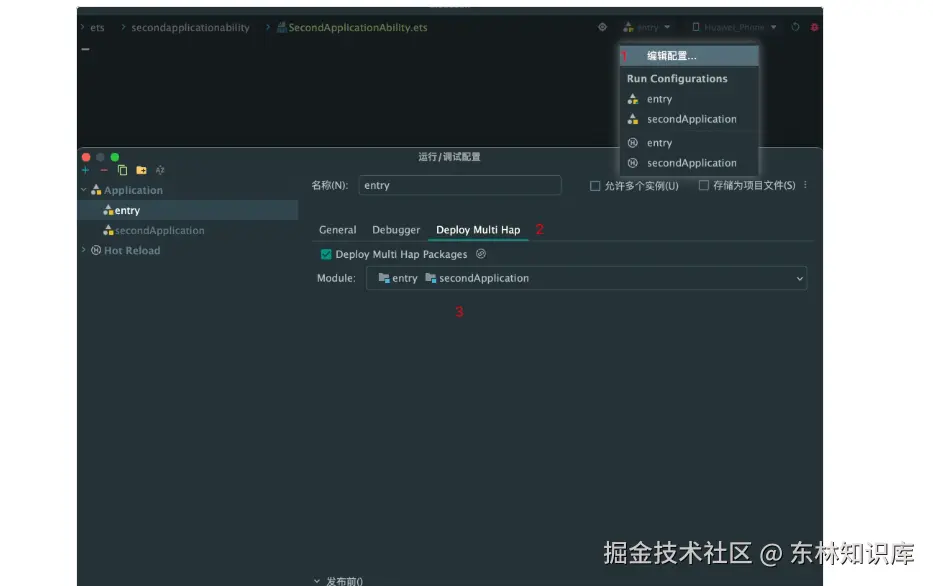The height and width of the screenshot is (586, 933).
Task: Click the ets breadcrumb segment
Action: click(x=97, y=28)
